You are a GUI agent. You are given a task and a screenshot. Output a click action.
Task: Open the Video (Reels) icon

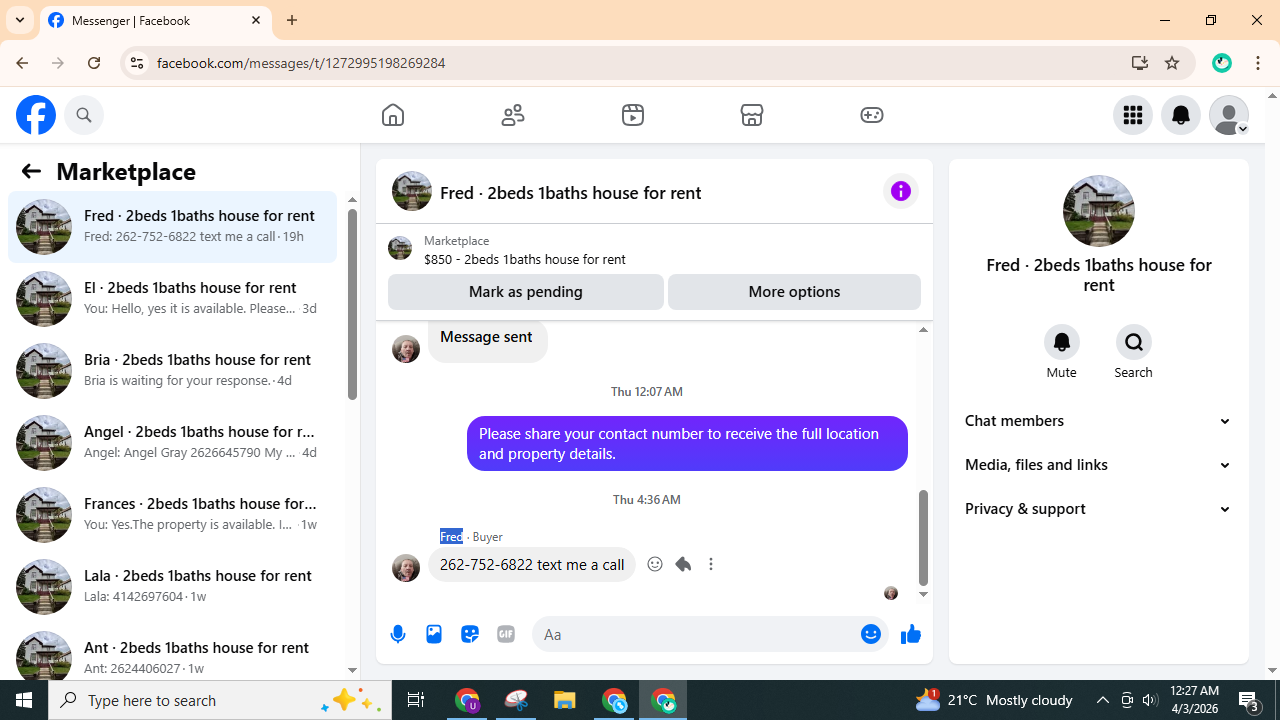point(633,115)
